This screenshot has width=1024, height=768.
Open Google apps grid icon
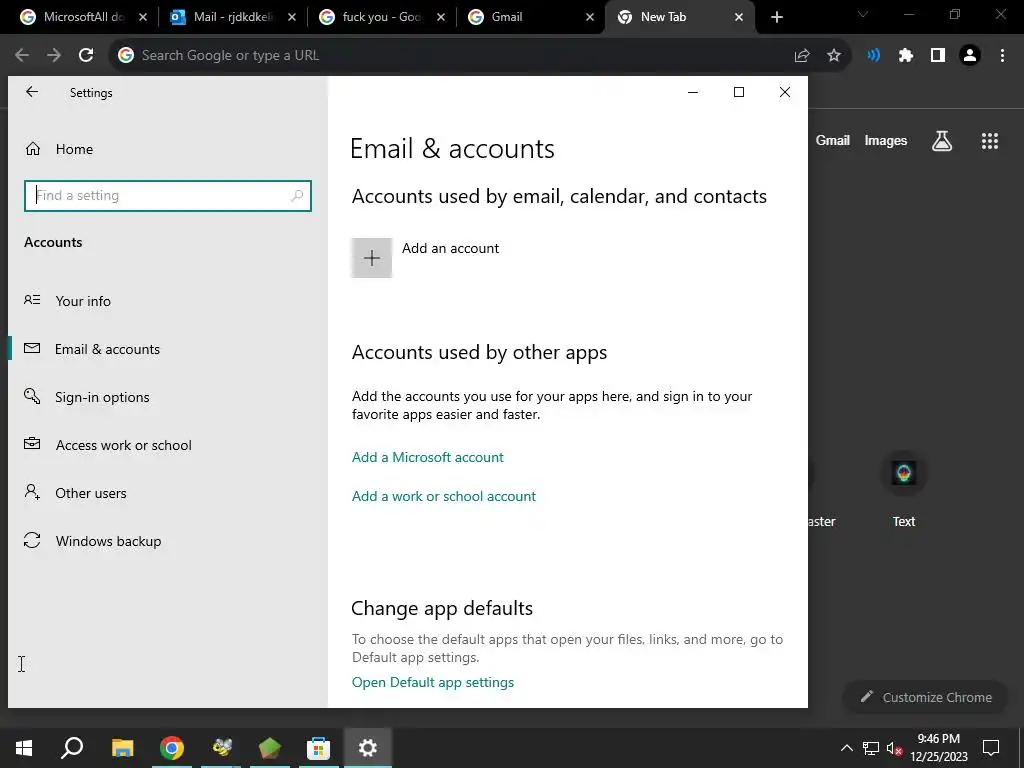990,140
